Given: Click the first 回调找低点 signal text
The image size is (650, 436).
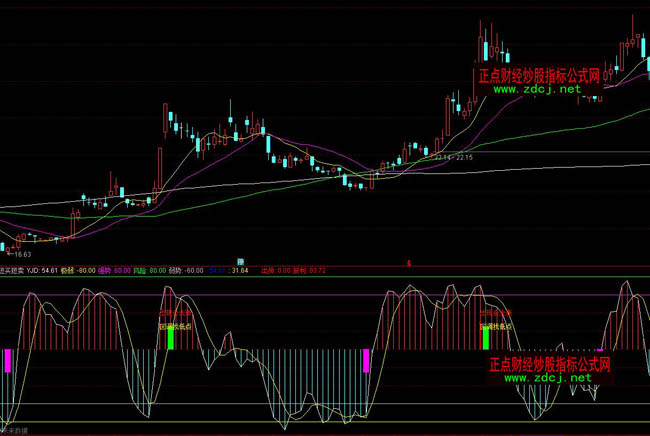Looking at the screenshot, I should pos(175,325).
